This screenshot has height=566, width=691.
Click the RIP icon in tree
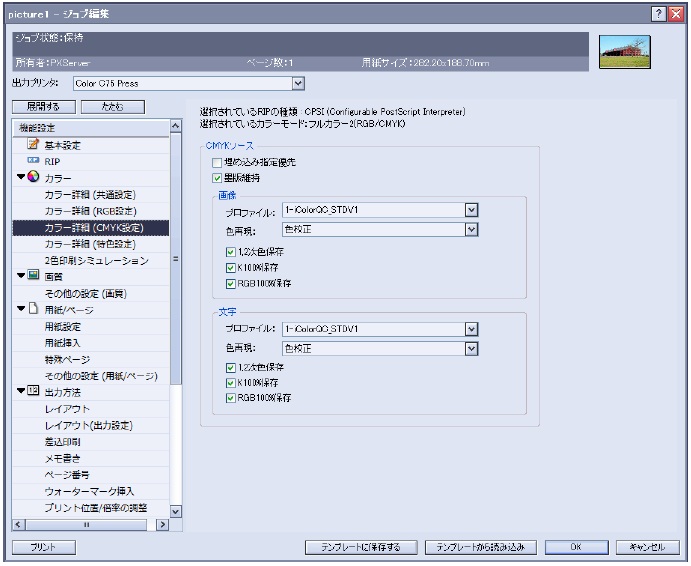(x=32, y=160)
